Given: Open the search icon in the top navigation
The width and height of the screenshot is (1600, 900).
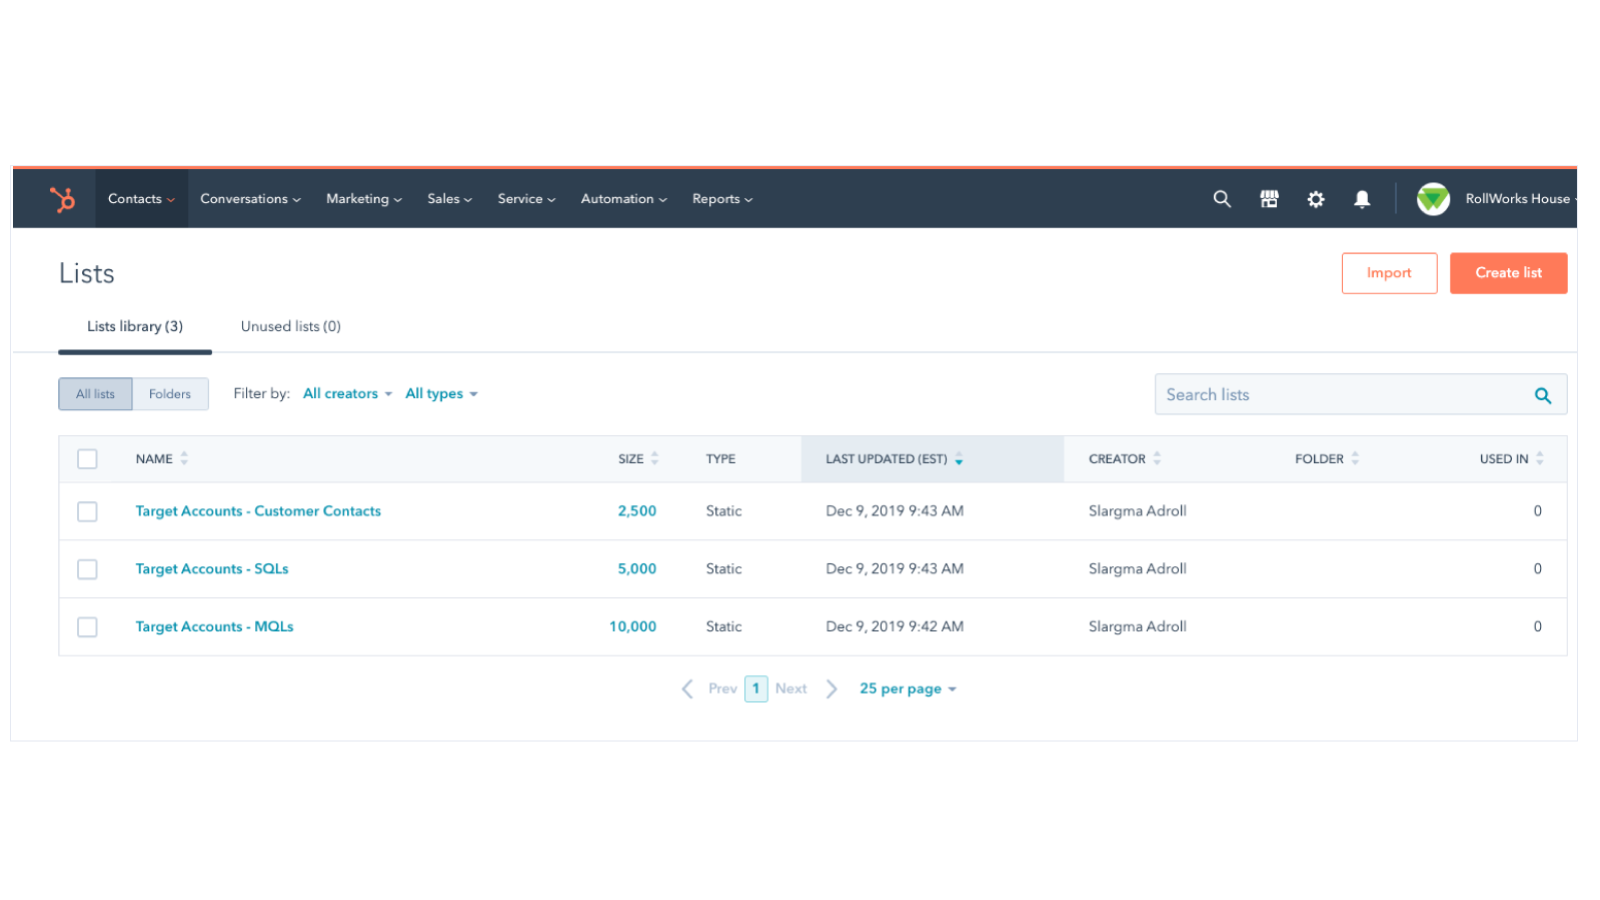Looking at the screenshot, I should (x=1221, y=198).
